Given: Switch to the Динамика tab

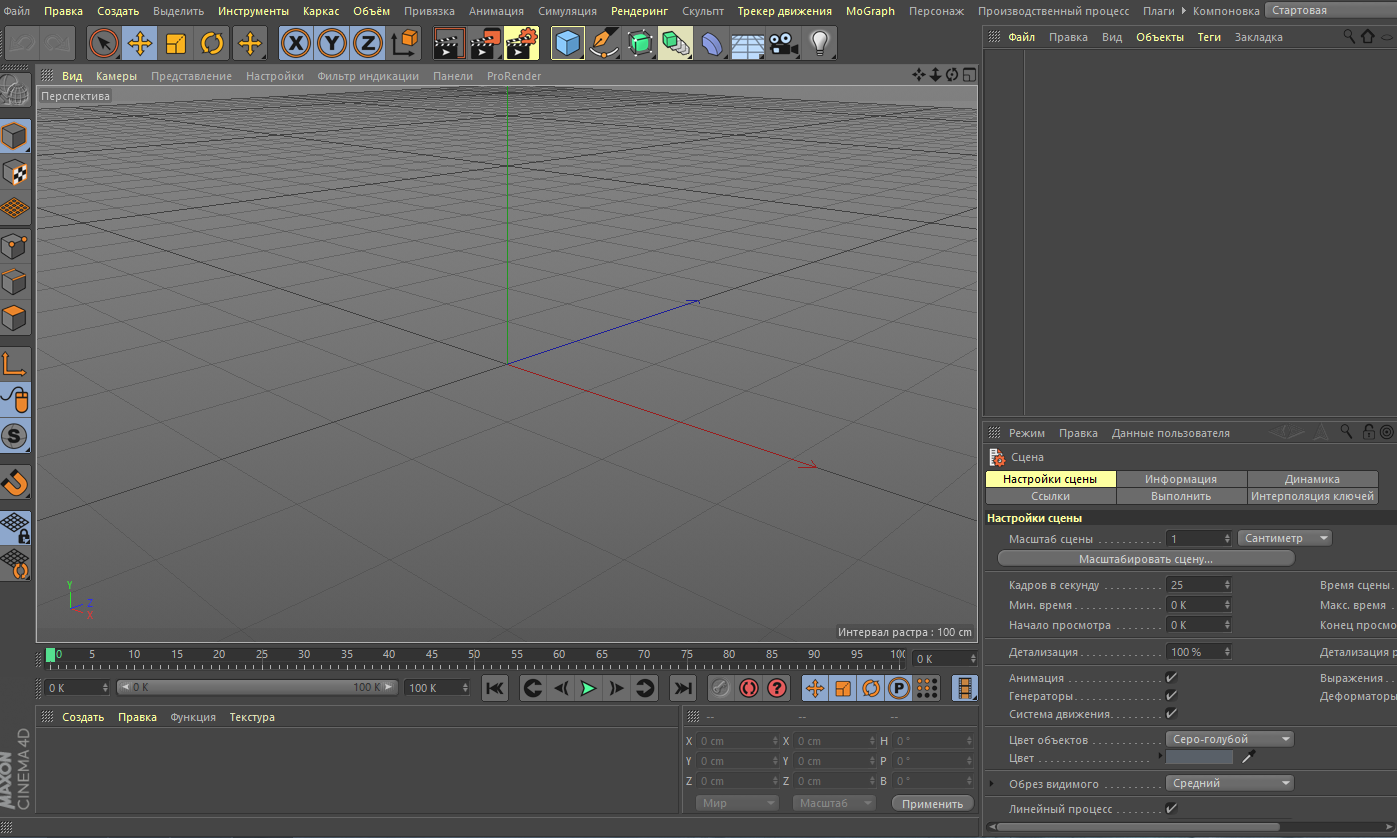Looking at the screenshot, I should pos(1312,479).
